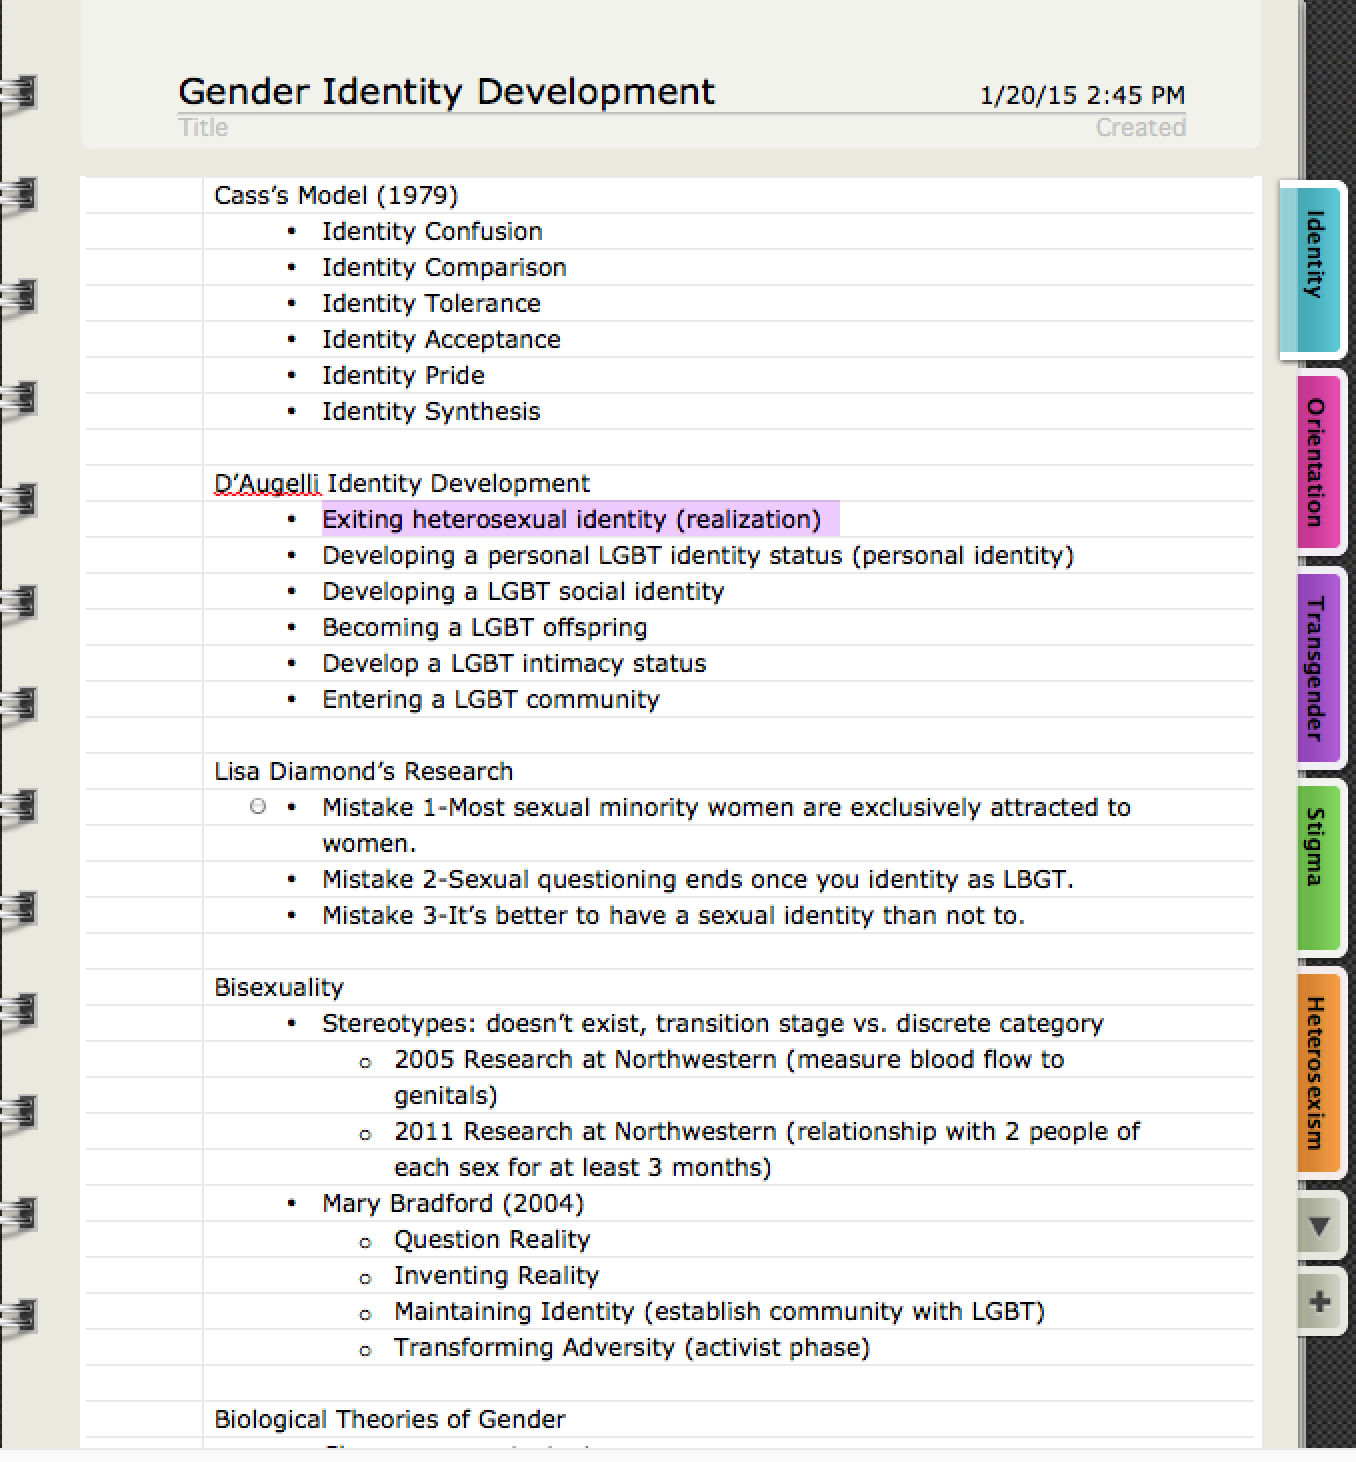This screenshot has width=1356, height=1462.
Task: Click the Gender Identity Development title field
Action: tap(446, 92)
